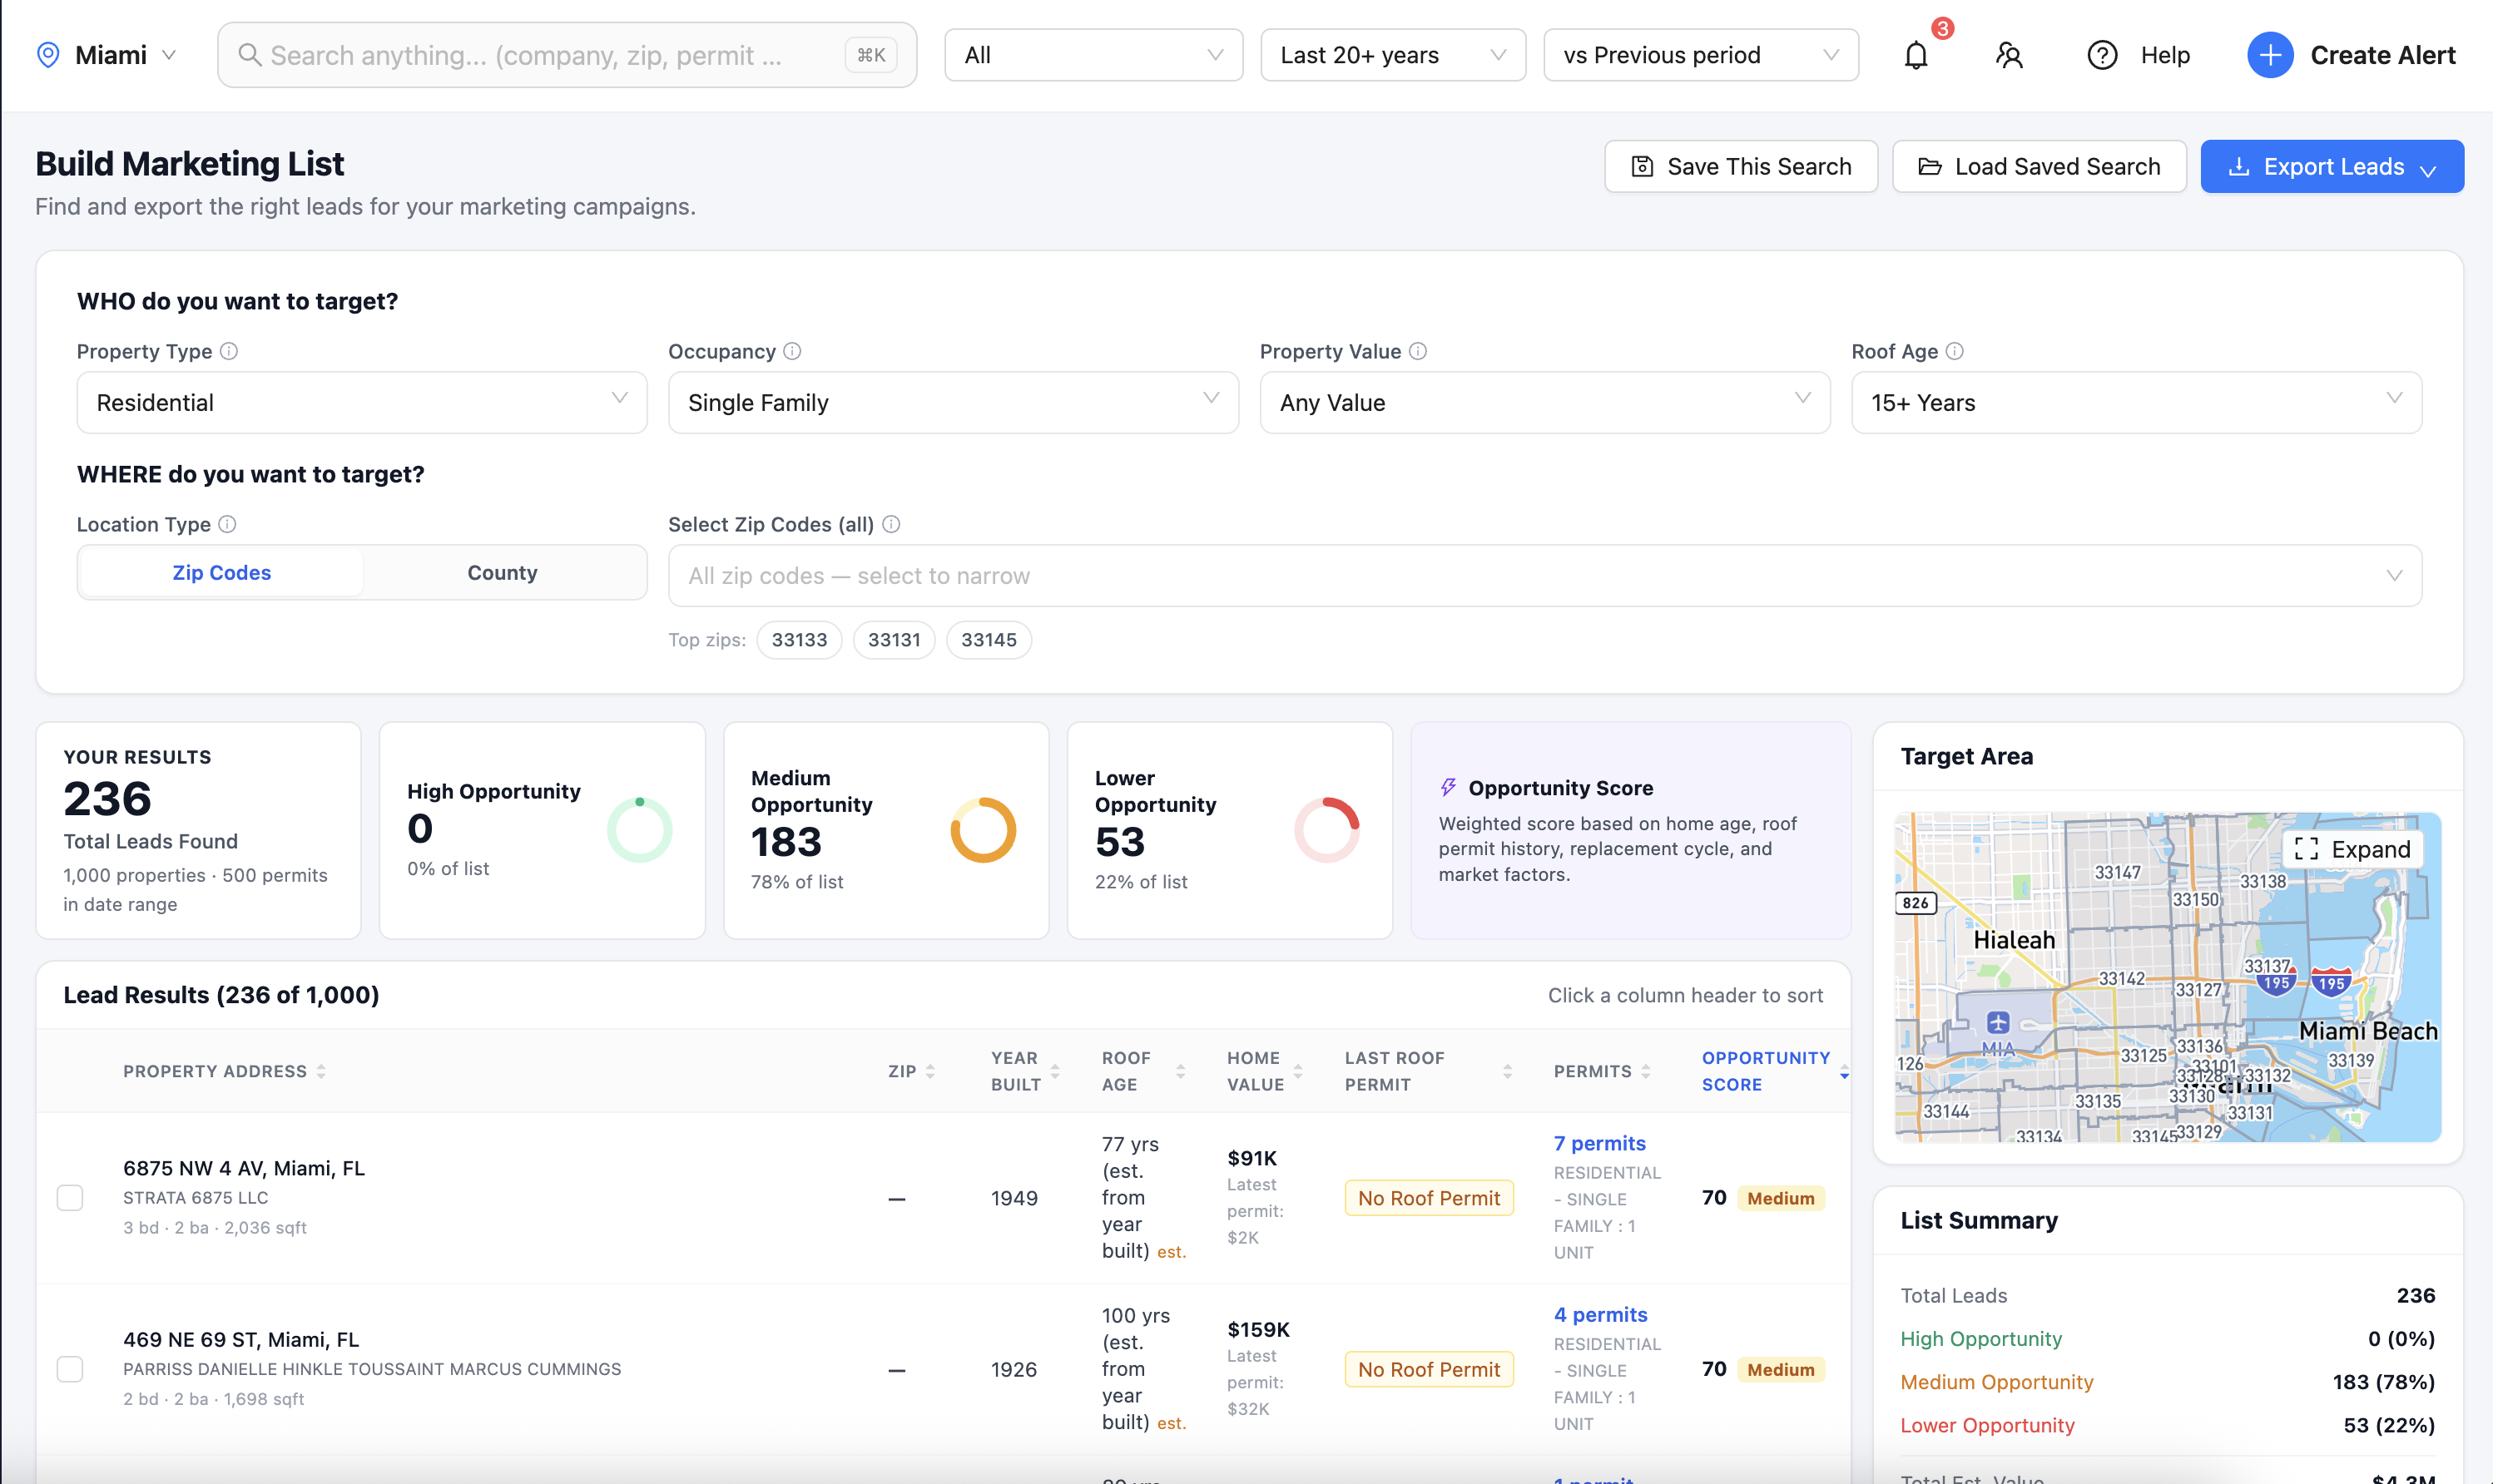Click the Create Alert label
The height and width of the screenshot is (1484, 2493).
pos(2382,55)
